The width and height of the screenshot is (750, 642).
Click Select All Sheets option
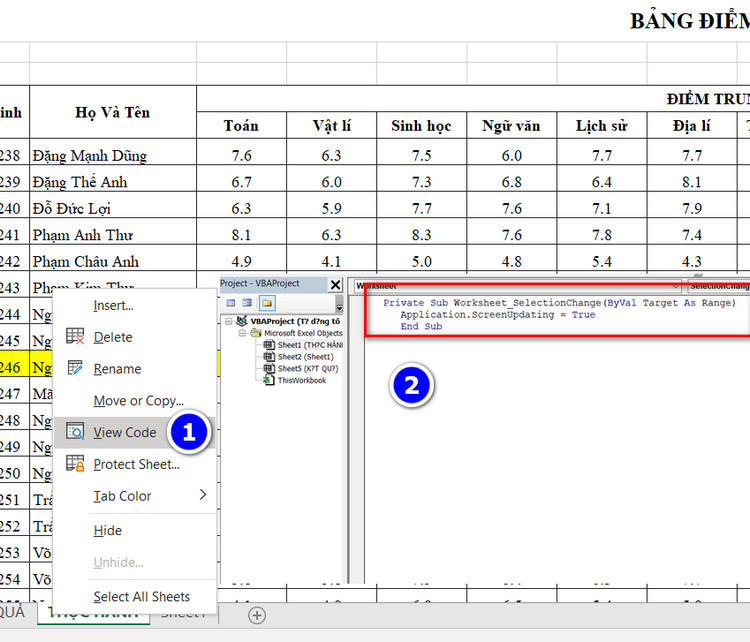click(x=141, y=596)
